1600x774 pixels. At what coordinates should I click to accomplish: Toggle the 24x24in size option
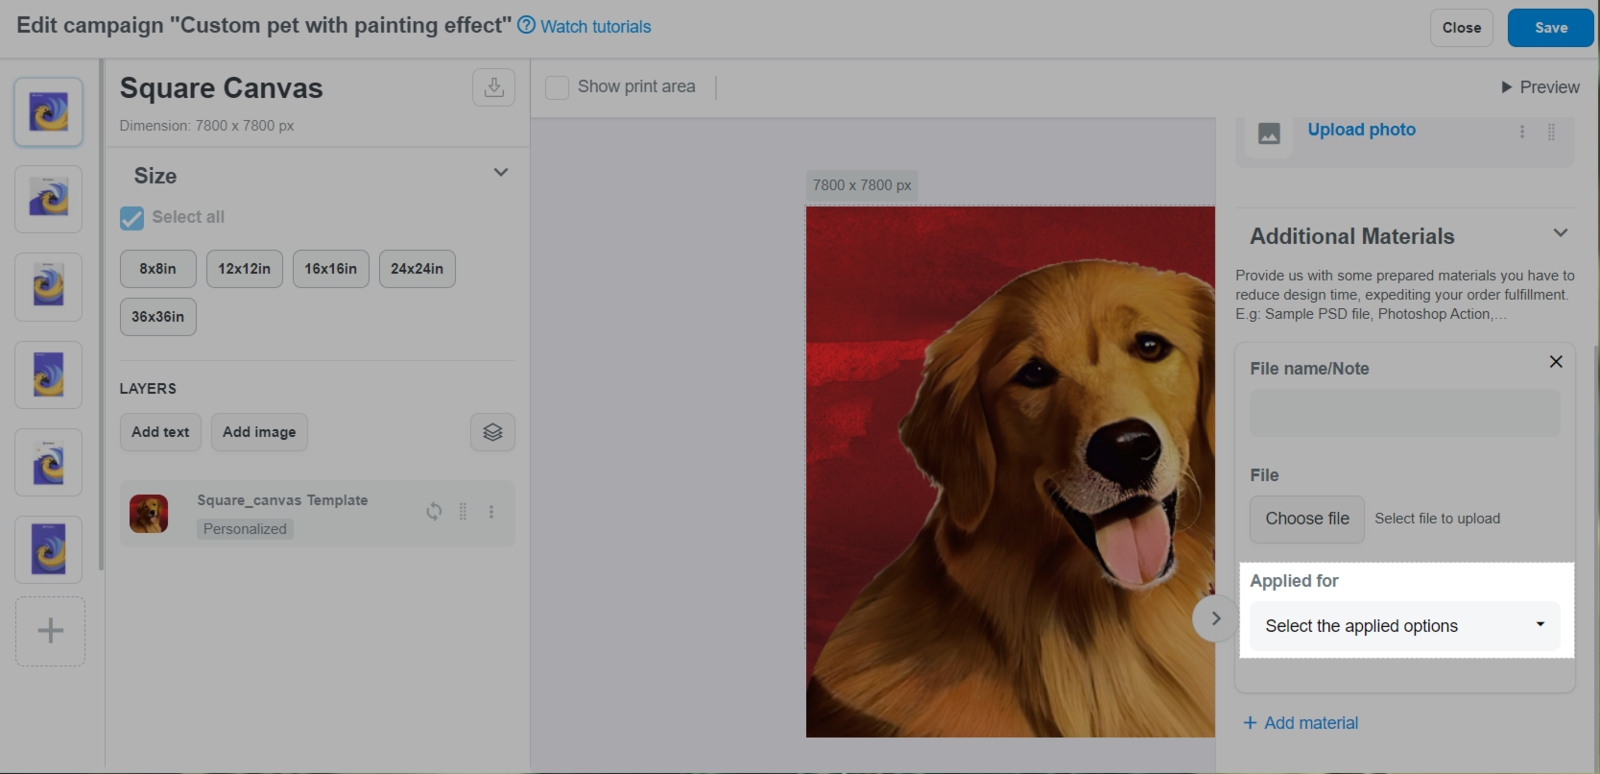click(417, 269)
